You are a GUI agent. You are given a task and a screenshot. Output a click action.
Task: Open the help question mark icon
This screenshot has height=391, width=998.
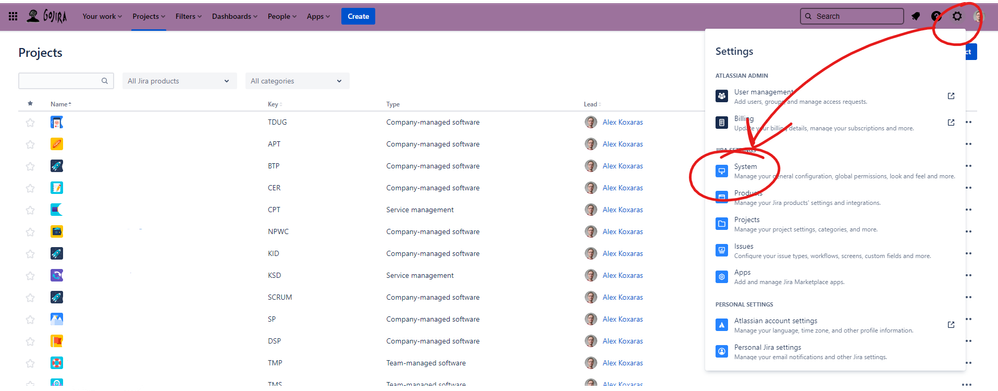[x=936, y=17]
